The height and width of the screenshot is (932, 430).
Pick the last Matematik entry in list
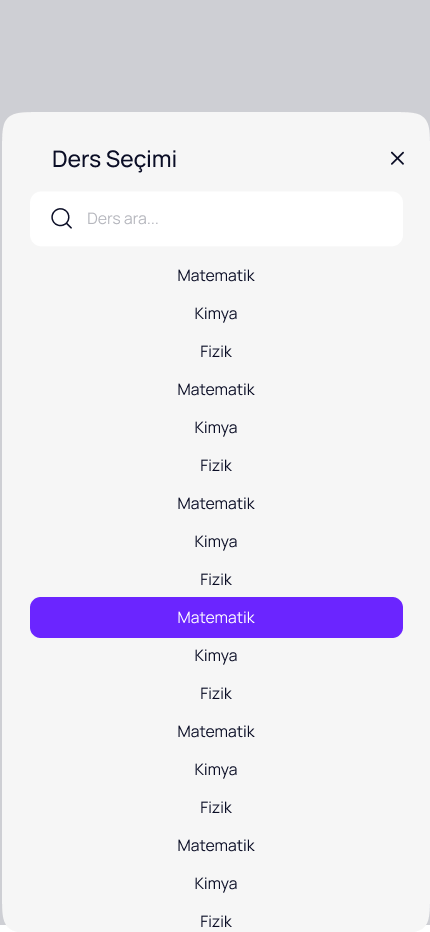216,846
